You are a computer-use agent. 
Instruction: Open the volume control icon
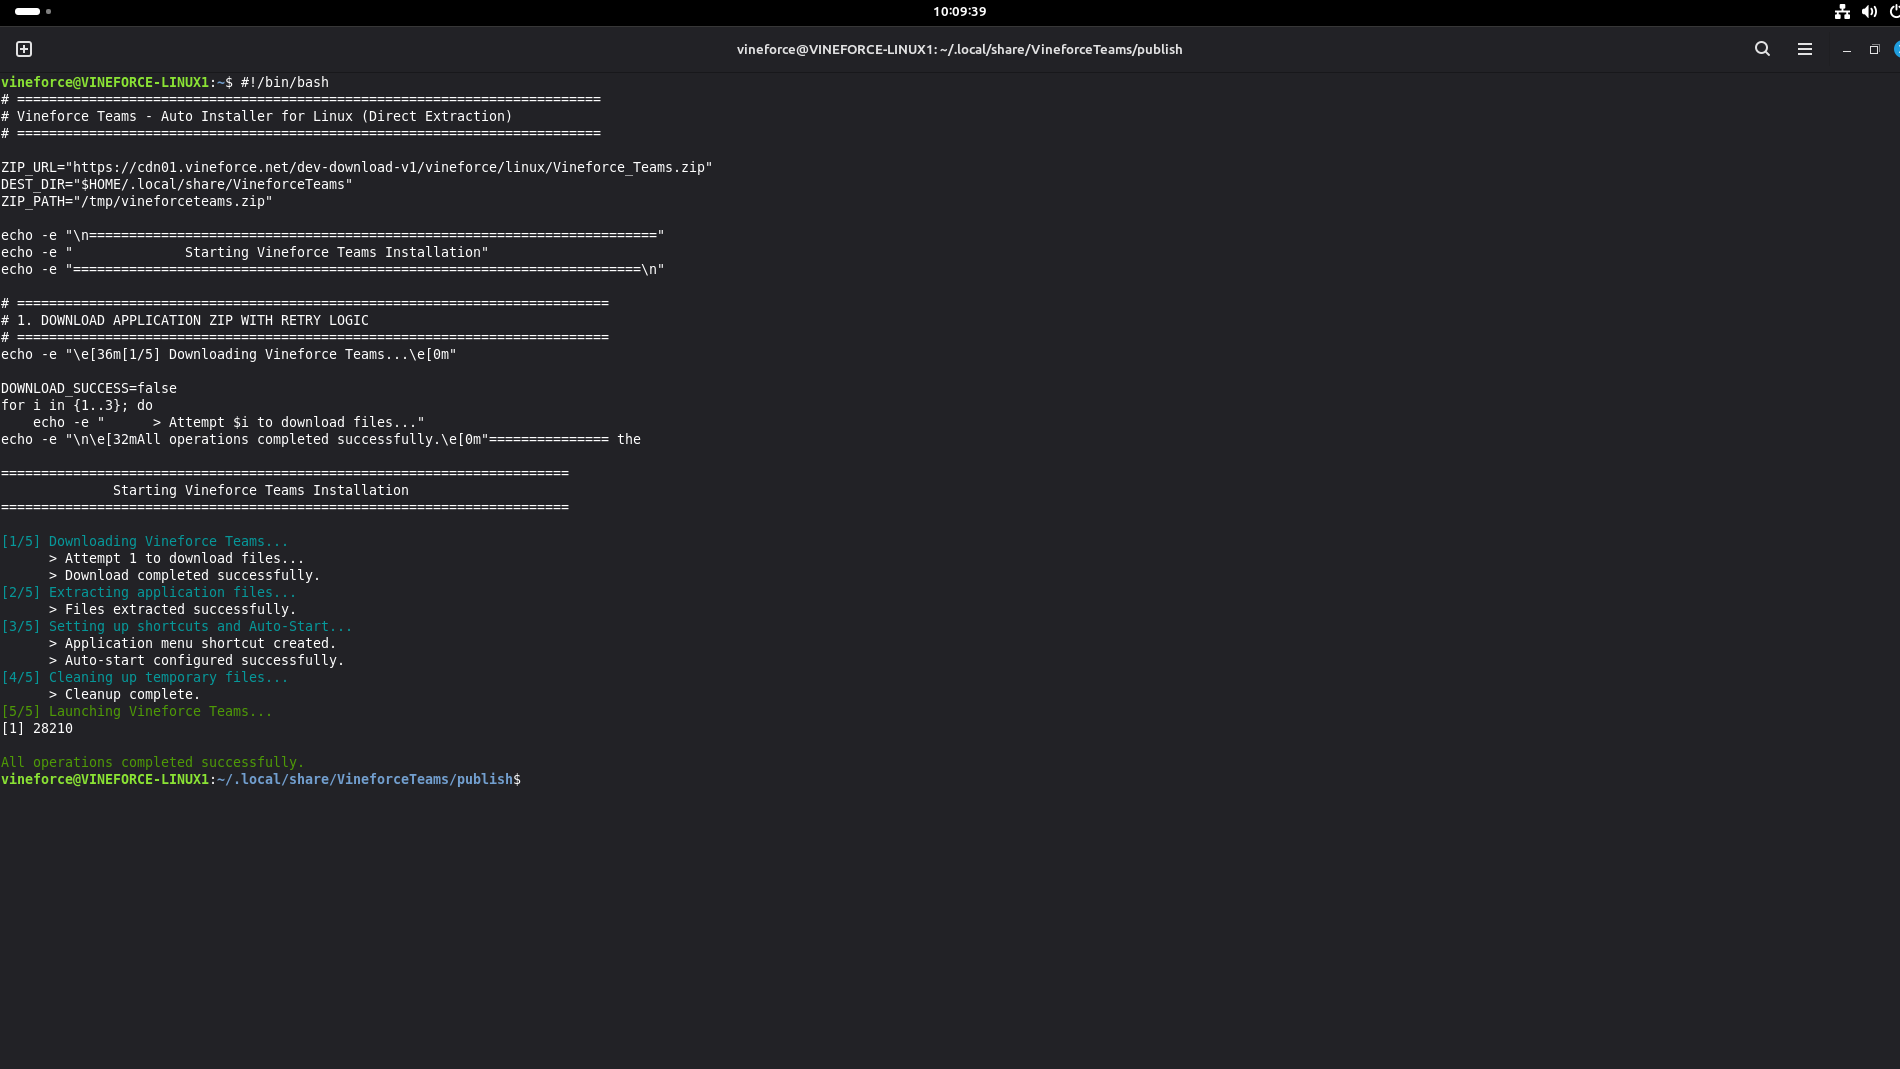pyautogui.click(x=1869, y=12)
